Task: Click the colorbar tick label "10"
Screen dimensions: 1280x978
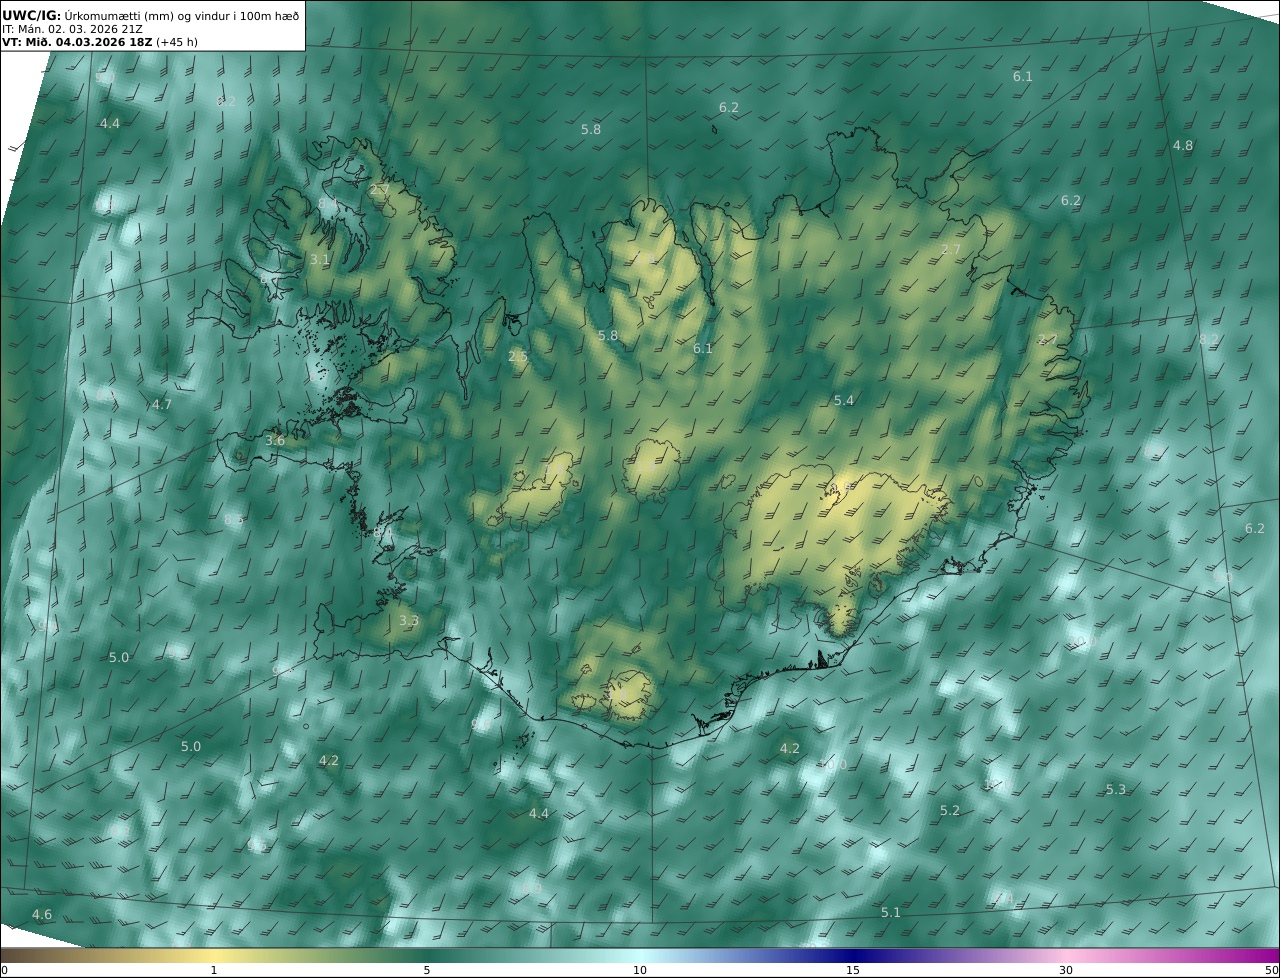Action: coord(640,970)
